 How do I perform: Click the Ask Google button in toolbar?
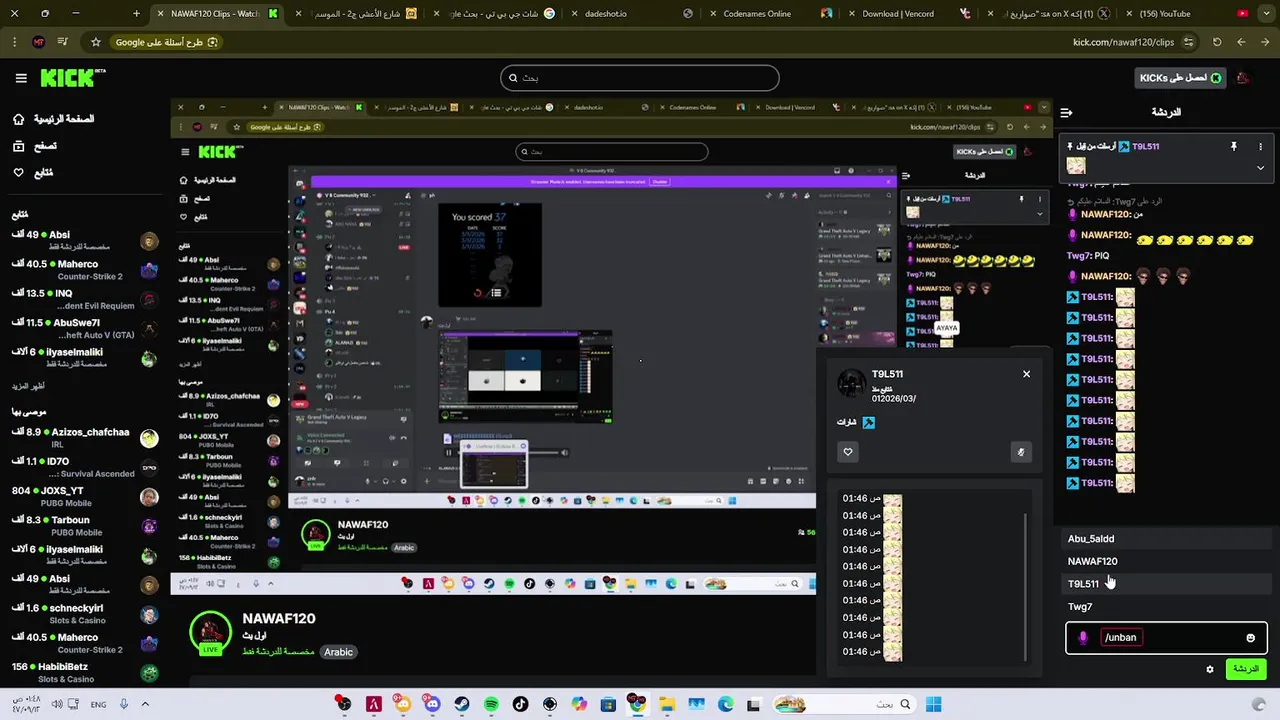point(166,42)
